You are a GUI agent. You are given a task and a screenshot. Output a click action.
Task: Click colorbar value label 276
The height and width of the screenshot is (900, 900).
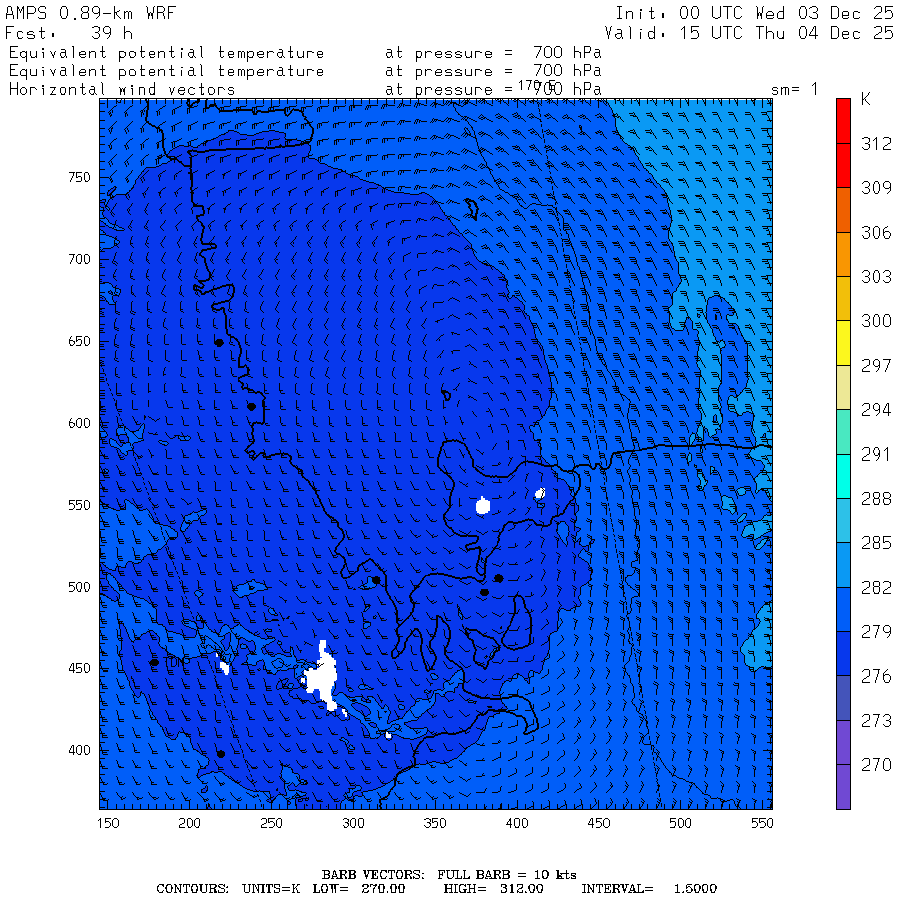[x=876, y=676]
